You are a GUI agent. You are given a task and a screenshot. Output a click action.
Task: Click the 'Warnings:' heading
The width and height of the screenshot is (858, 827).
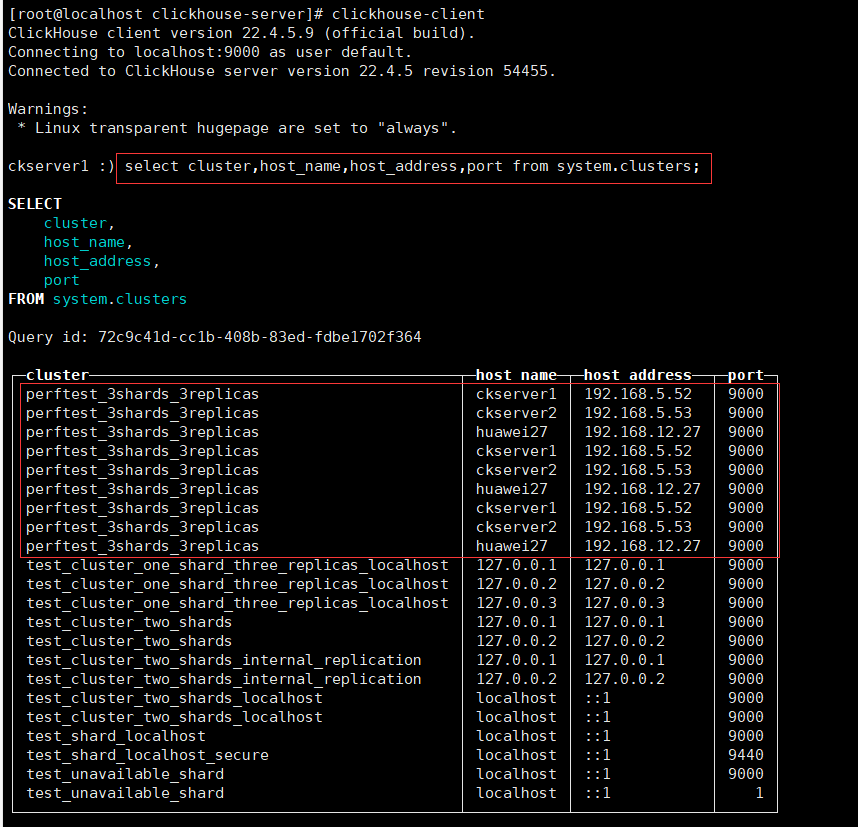click(48, 109)
